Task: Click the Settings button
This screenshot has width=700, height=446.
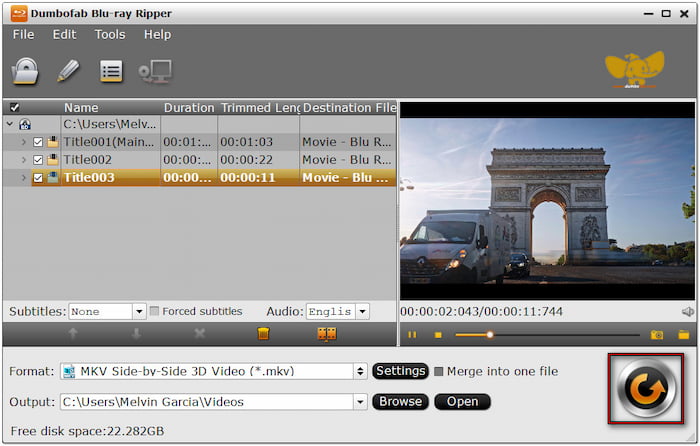Action: tap(400, 371)
